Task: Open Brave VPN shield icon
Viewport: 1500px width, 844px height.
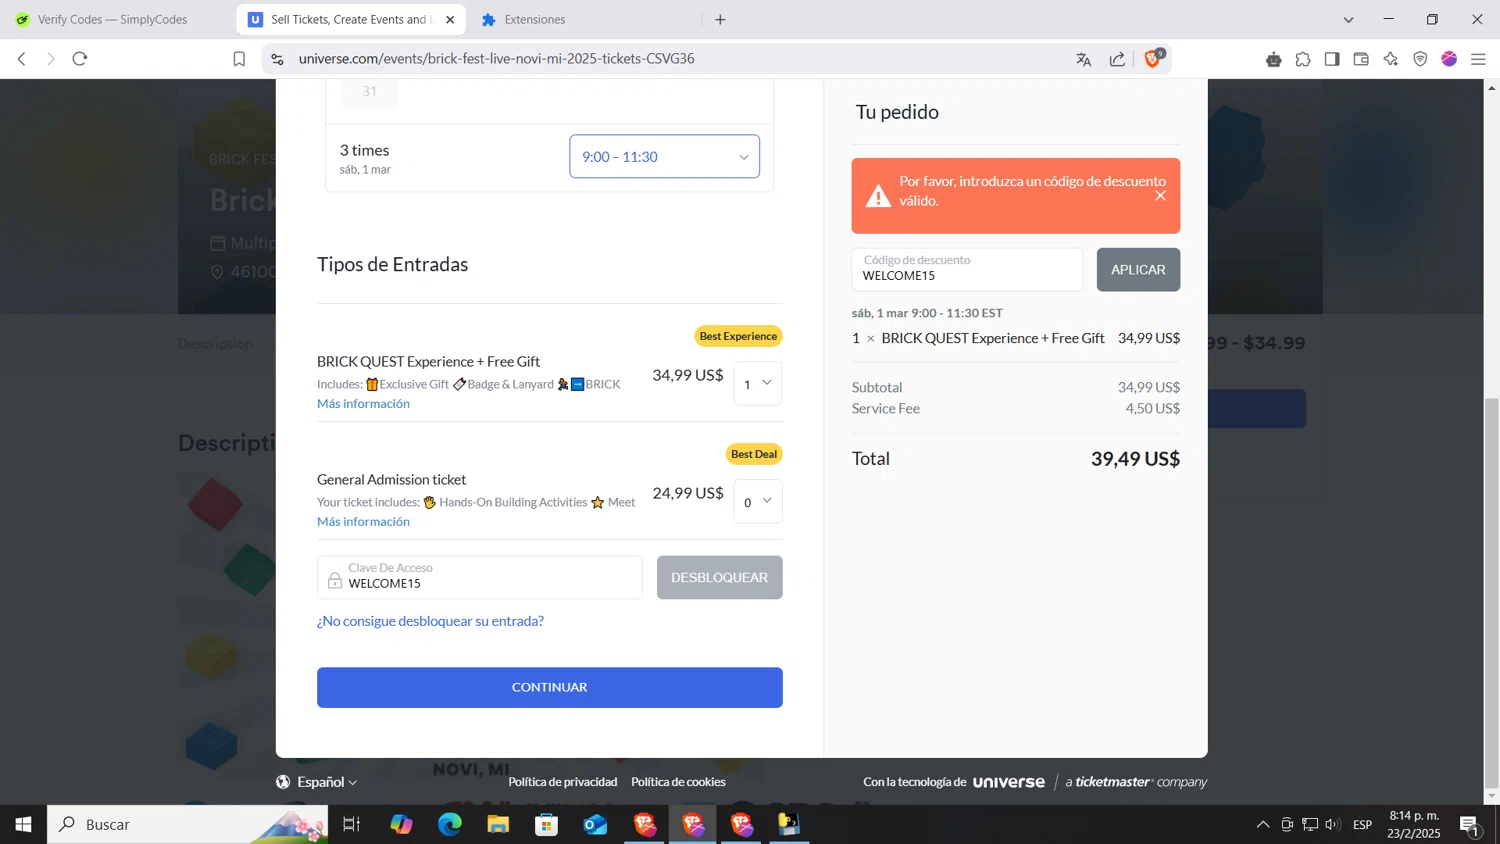Action: pyautogui.click(x=1420, y=59)
